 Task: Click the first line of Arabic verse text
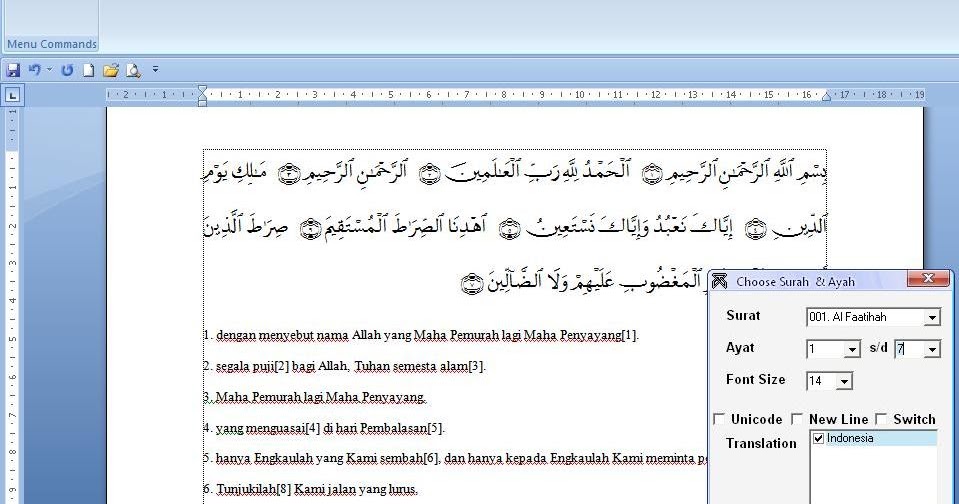point(515,172)
